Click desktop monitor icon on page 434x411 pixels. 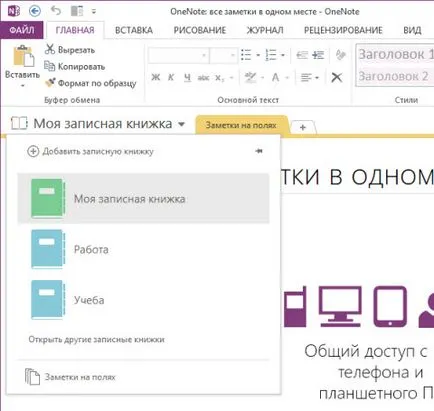(340, 306)
